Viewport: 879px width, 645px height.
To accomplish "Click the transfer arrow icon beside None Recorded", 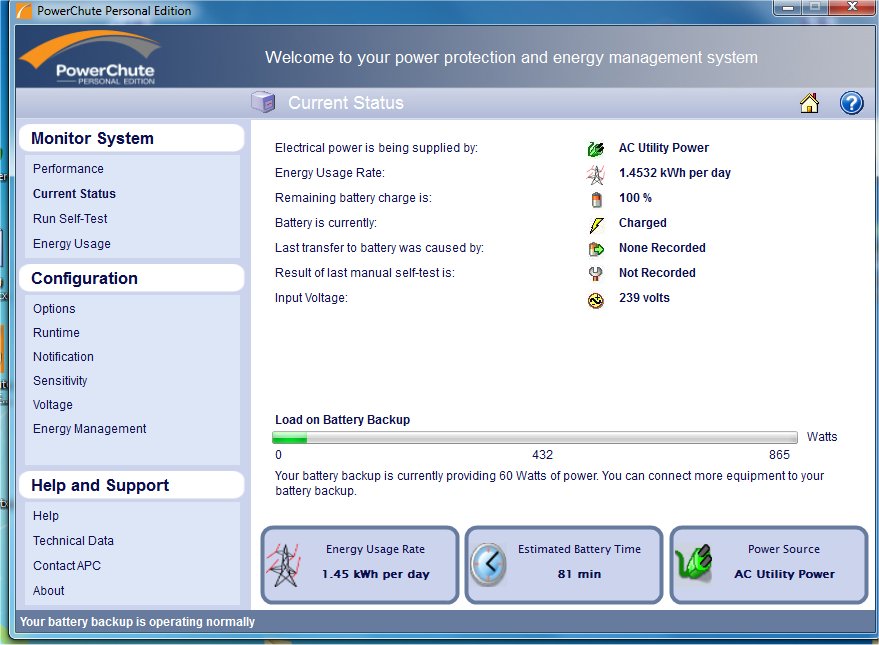I will tap(596, 249).
